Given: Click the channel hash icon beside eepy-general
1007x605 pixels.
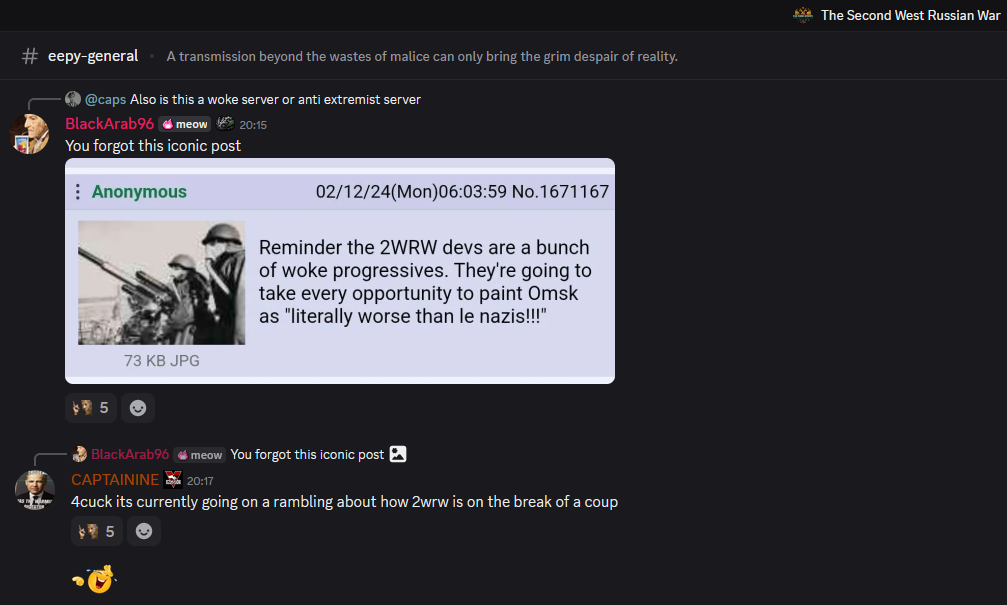Looking at the screenshot, I should pos(30,57).
